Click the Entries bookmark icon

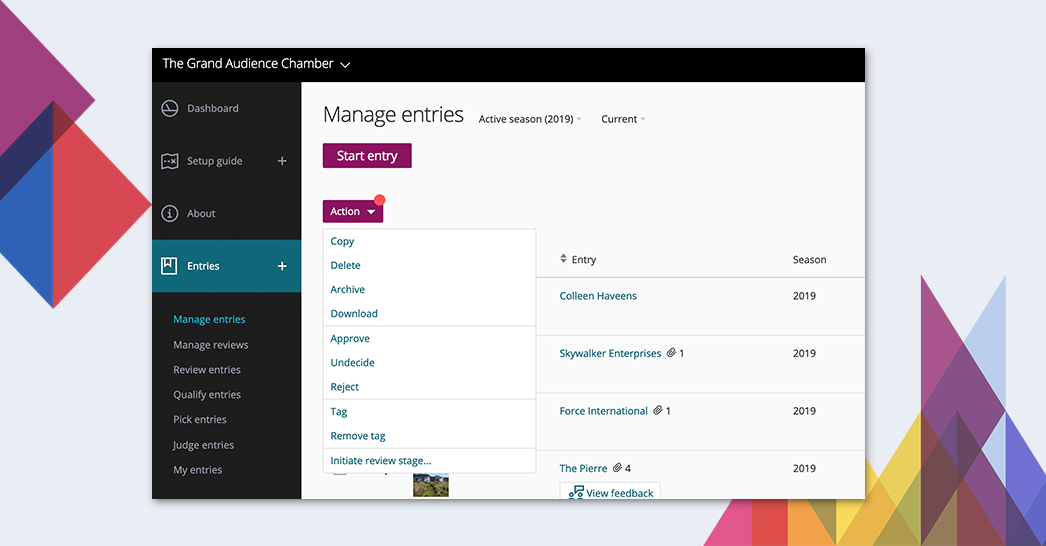pos(169,266)
